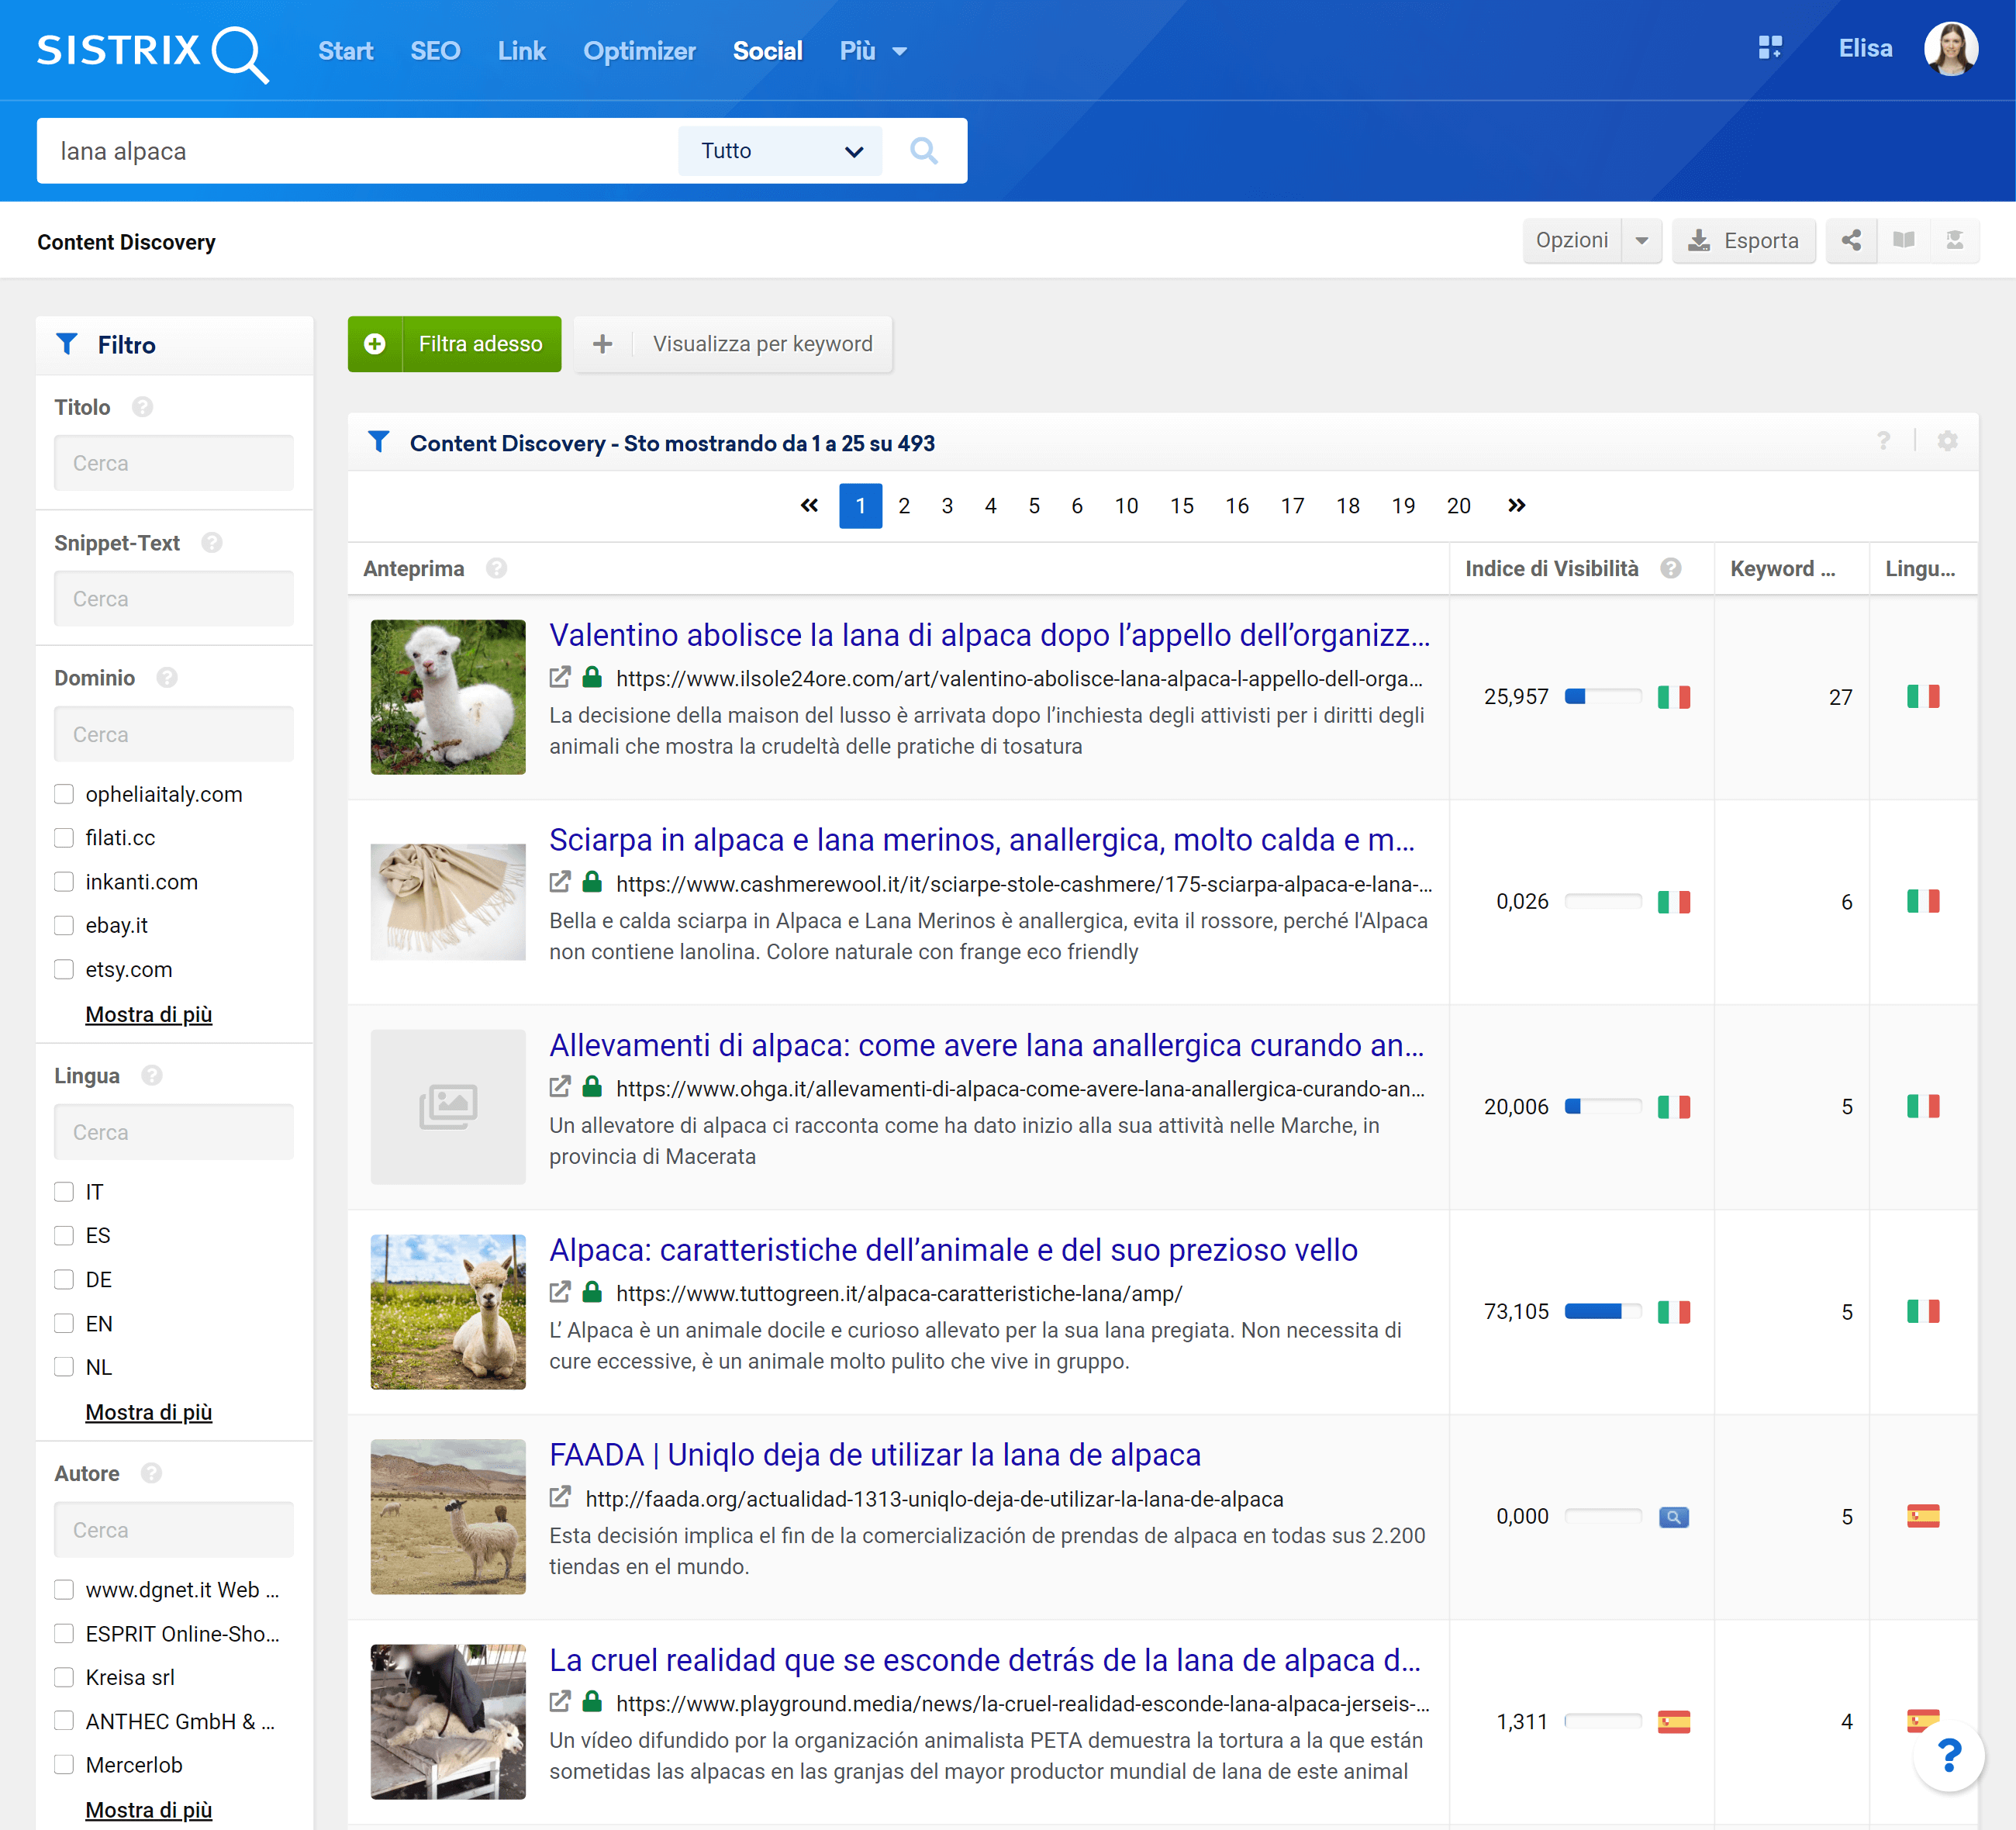
Task: Expand more authors with Mostra di più
Action: pyautogui.click(x=148, y=1809)
